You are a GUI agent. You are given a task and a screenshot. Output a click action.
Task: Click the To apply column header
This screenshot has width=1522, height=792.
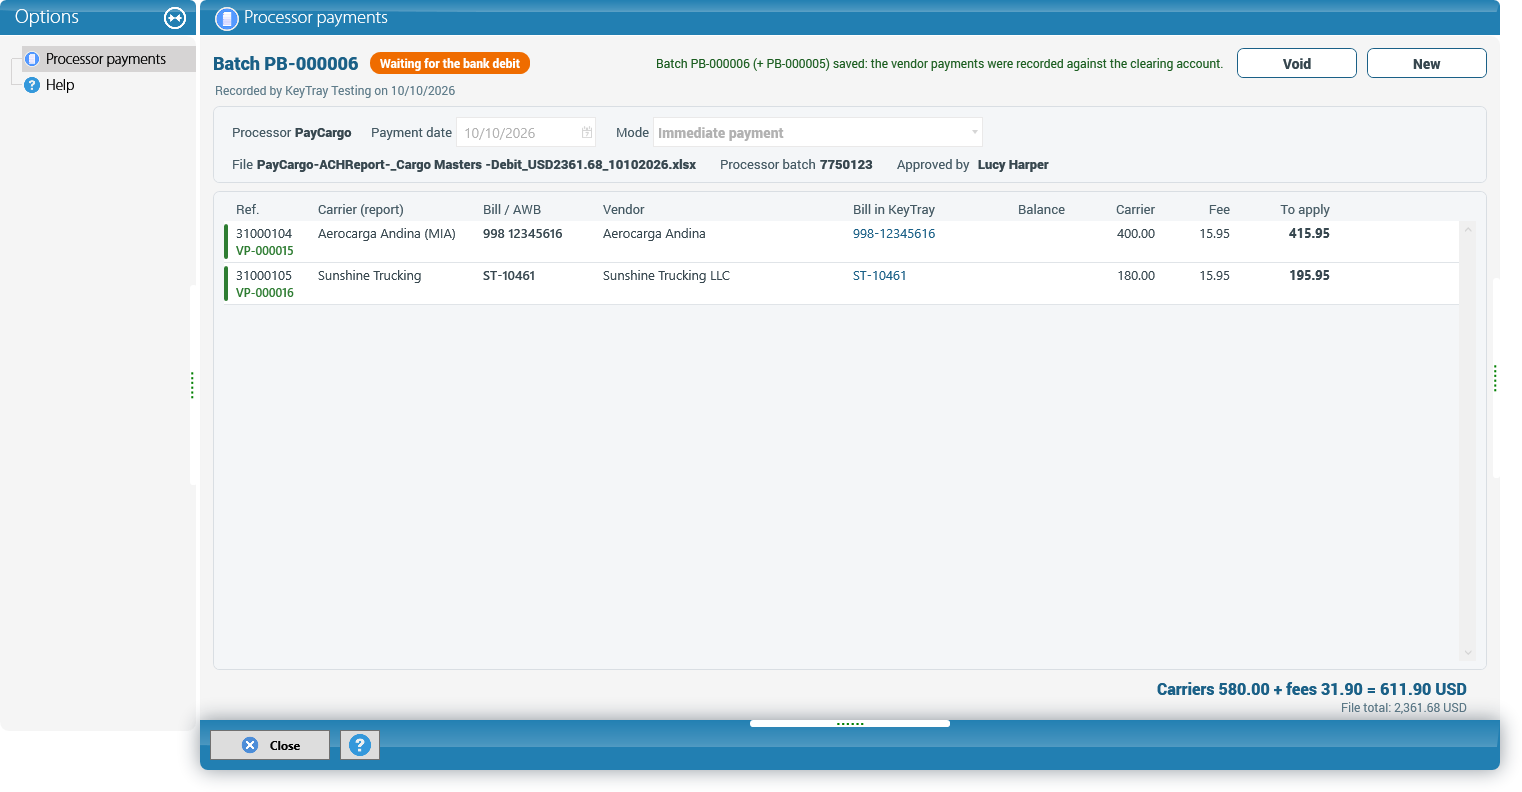[x=1305, y=210]
